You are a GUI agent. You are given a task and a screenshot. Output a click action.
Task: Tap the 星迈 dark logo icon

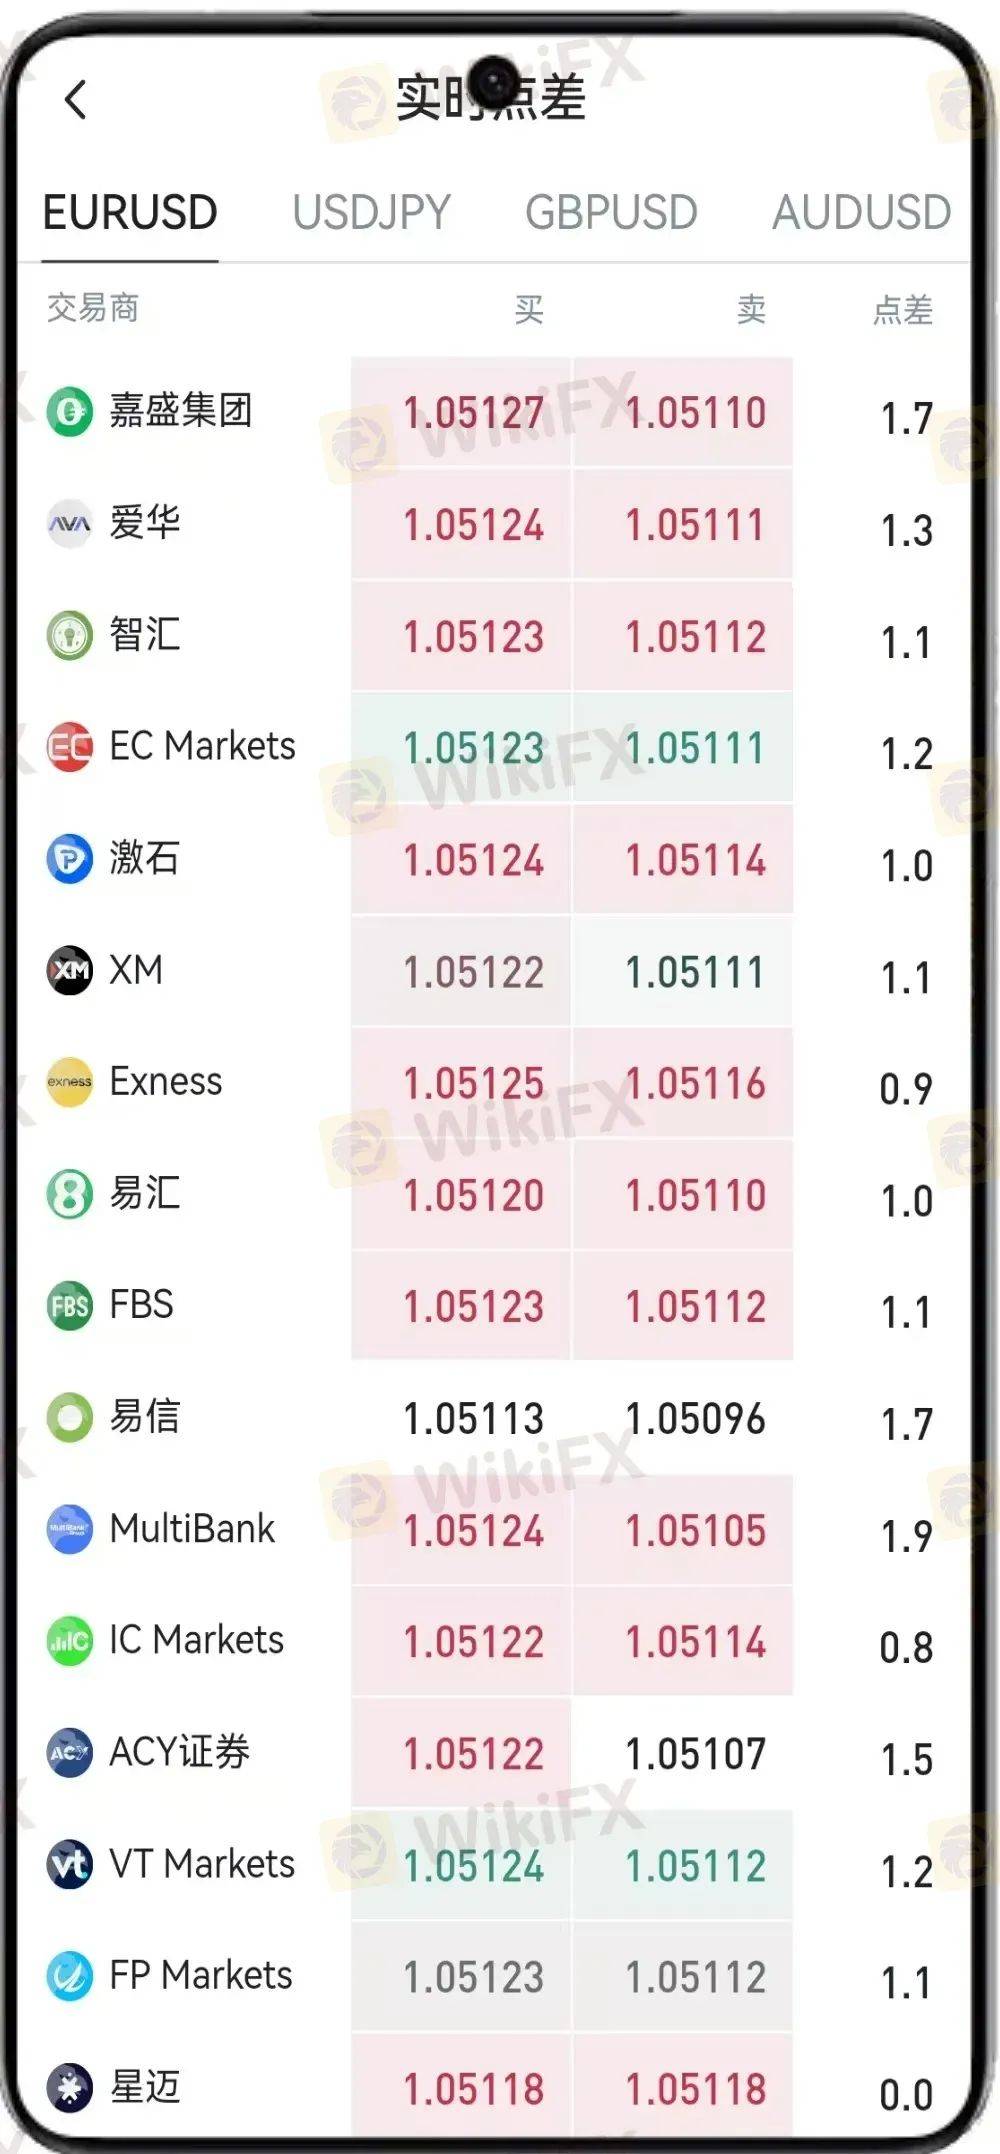pyautogui.click(x=70, y=2088)
